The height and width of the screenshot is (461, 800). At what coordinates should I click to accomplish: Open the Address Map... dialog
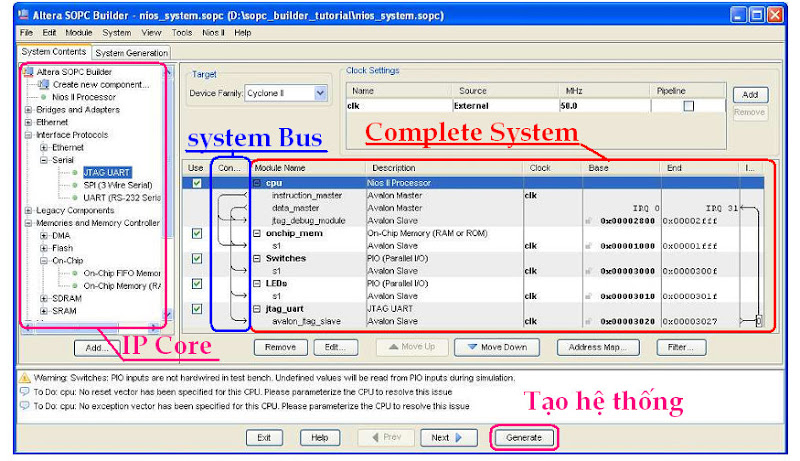[x=597, y=347]
